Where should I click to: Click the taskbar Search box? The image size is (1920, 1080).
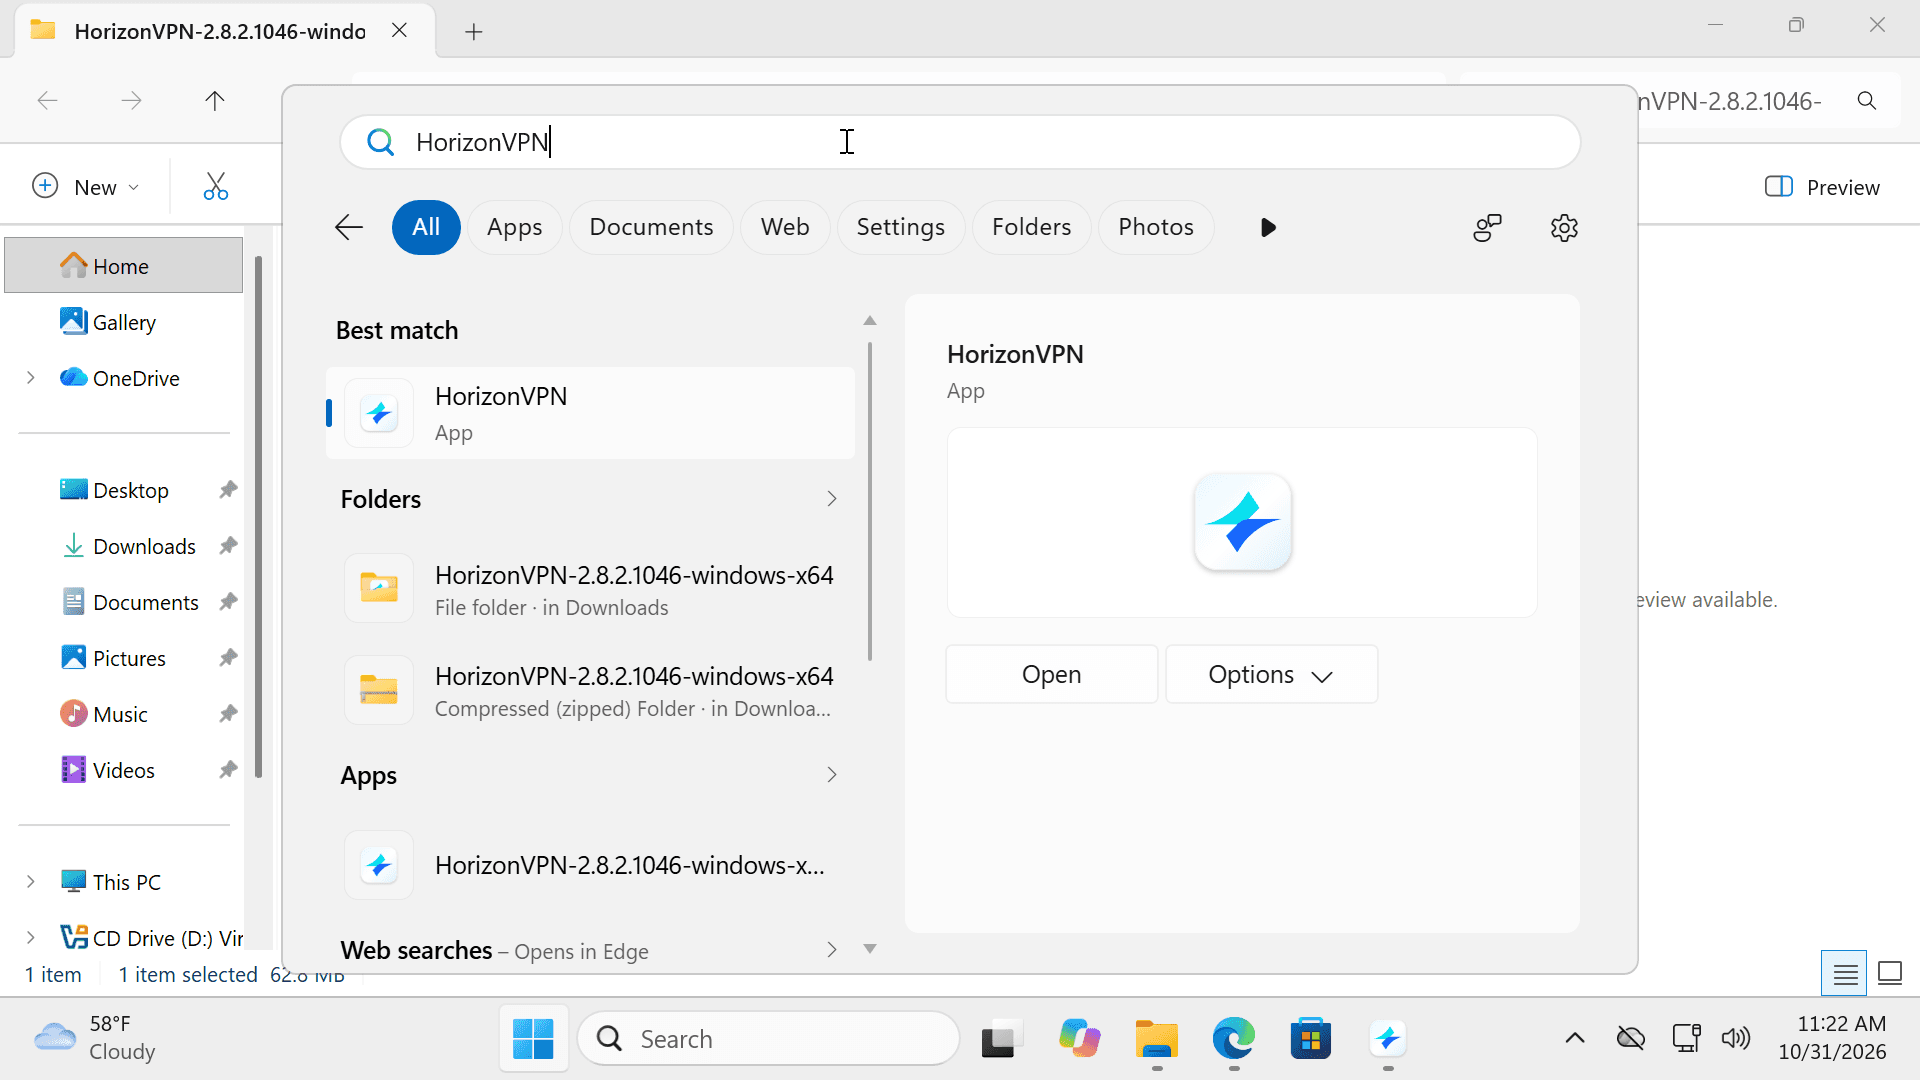(x=768, y=1039)
